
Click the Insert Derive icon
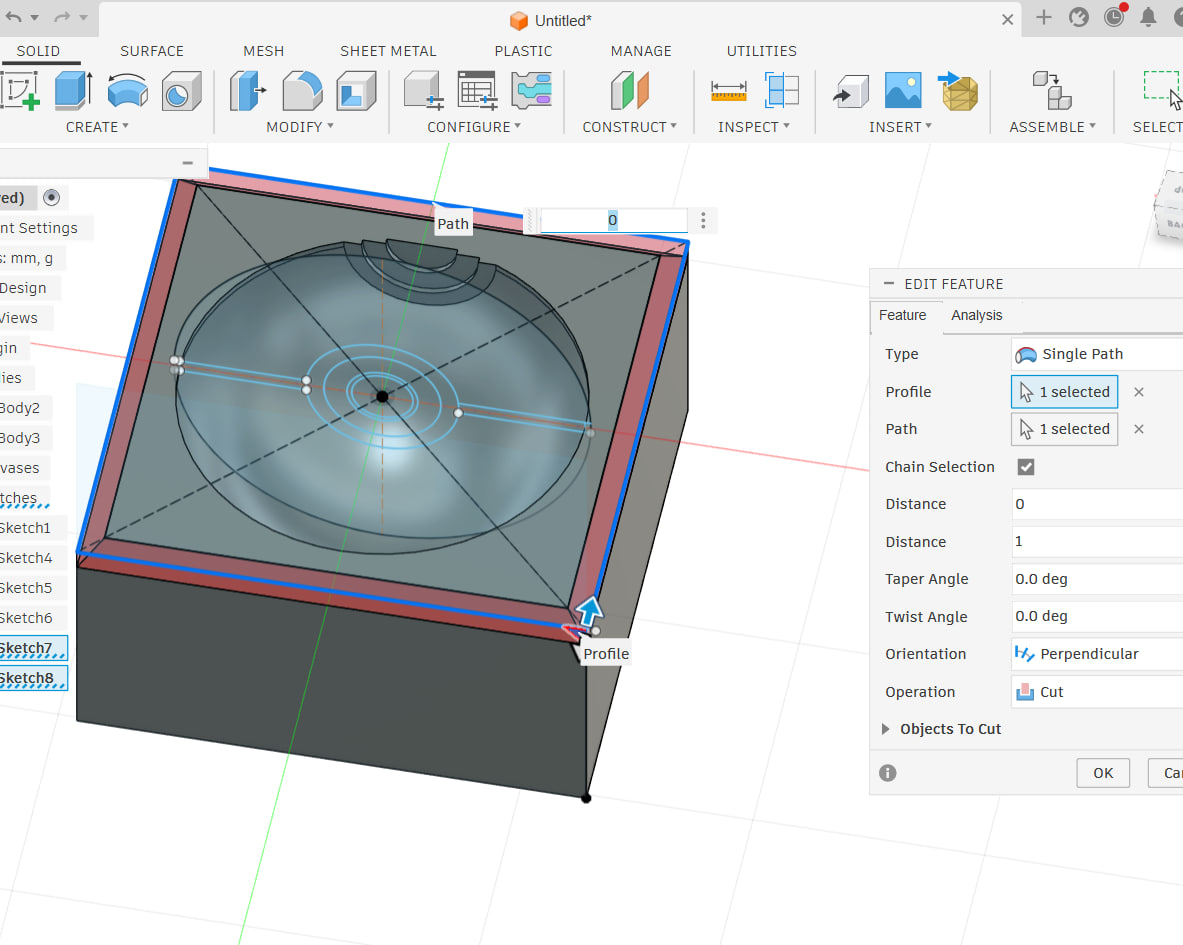[x=850, y=91]
